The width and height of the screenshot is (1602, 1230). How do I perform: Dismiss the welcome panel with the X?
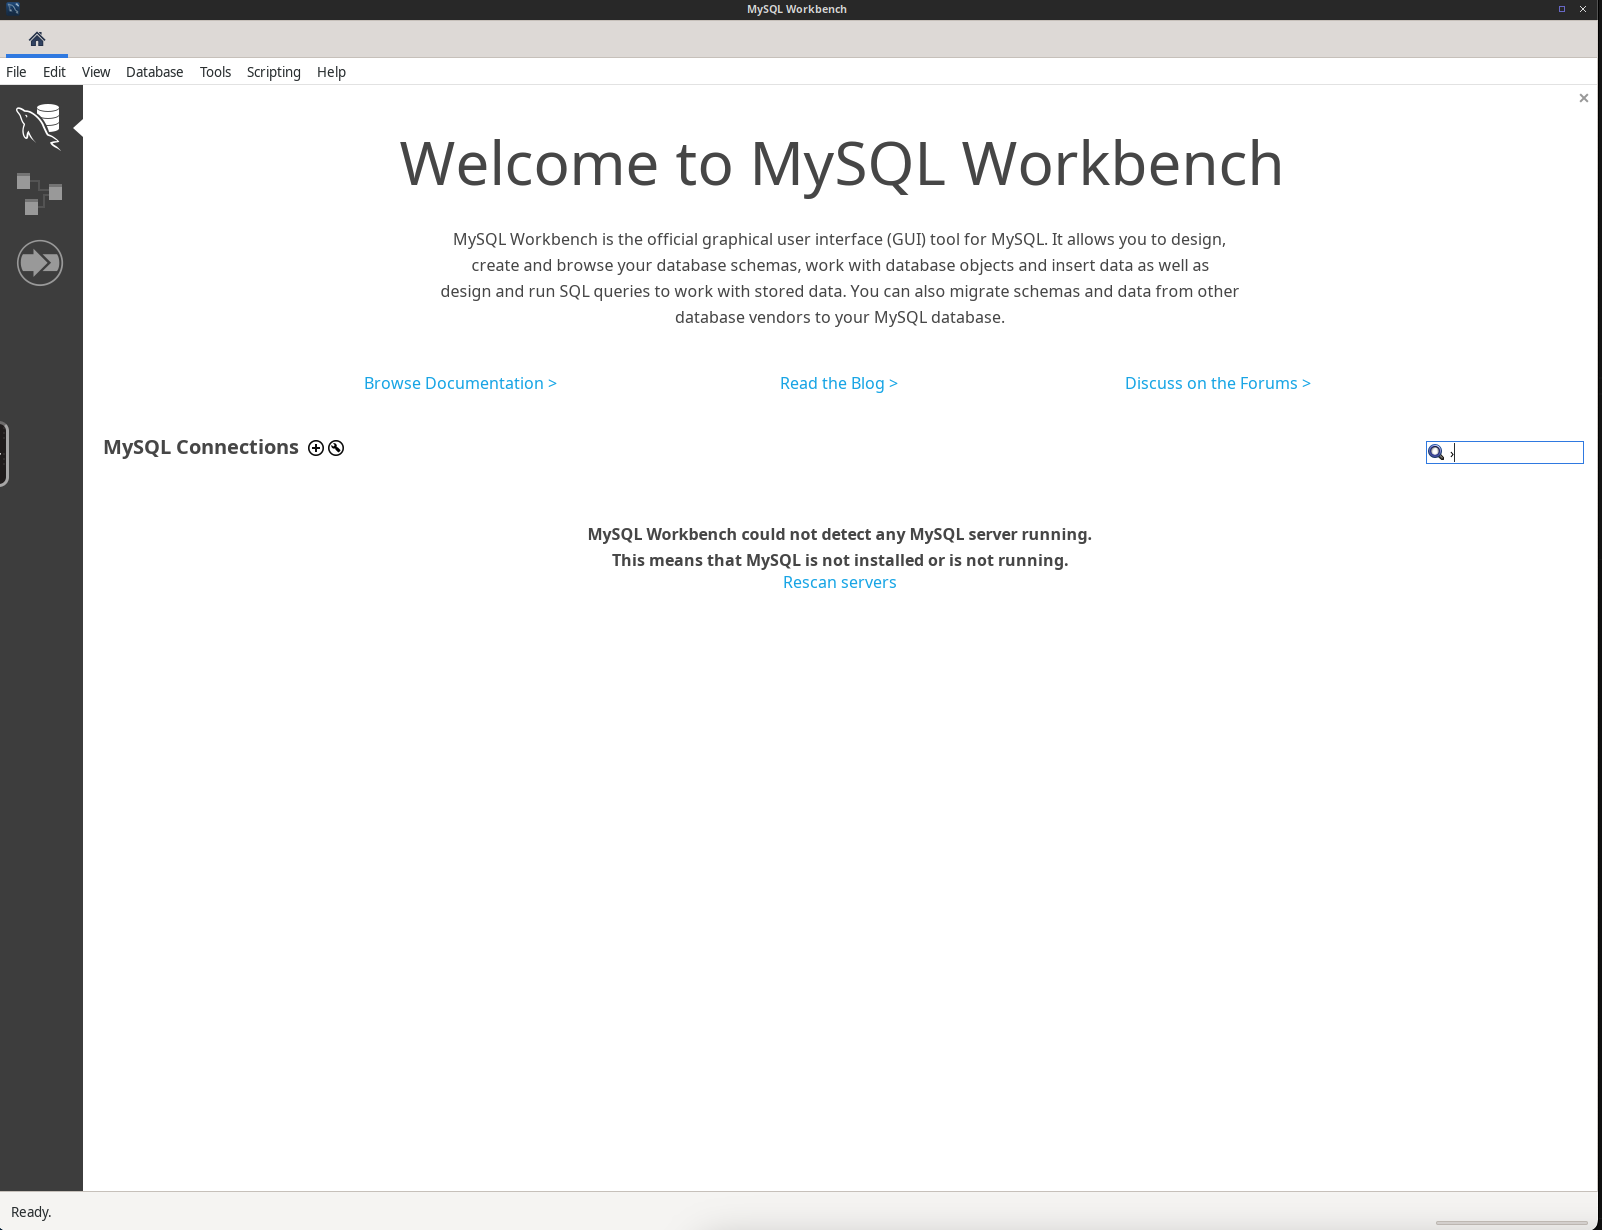(x=1583, y=98)
